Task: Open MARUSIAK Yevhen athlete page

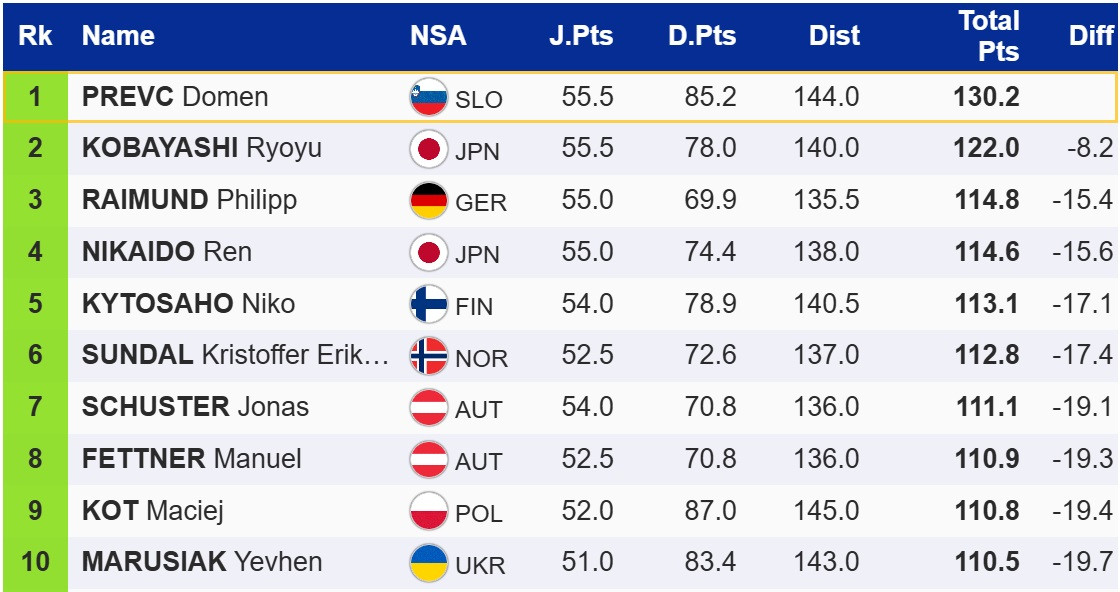Action: 201,563
